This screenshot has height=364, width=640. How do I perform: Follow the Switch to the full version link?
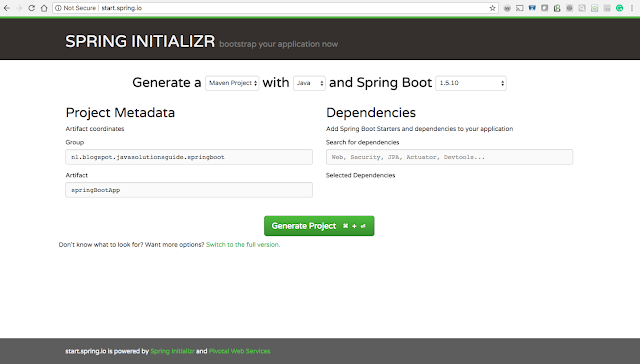[x=243, y=244]
